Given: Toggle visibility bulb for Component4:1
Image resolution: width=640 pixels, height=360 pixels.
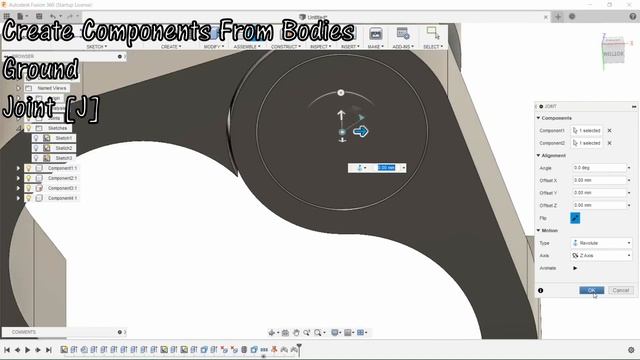Looking at the screenshot, I should [29, 198].
